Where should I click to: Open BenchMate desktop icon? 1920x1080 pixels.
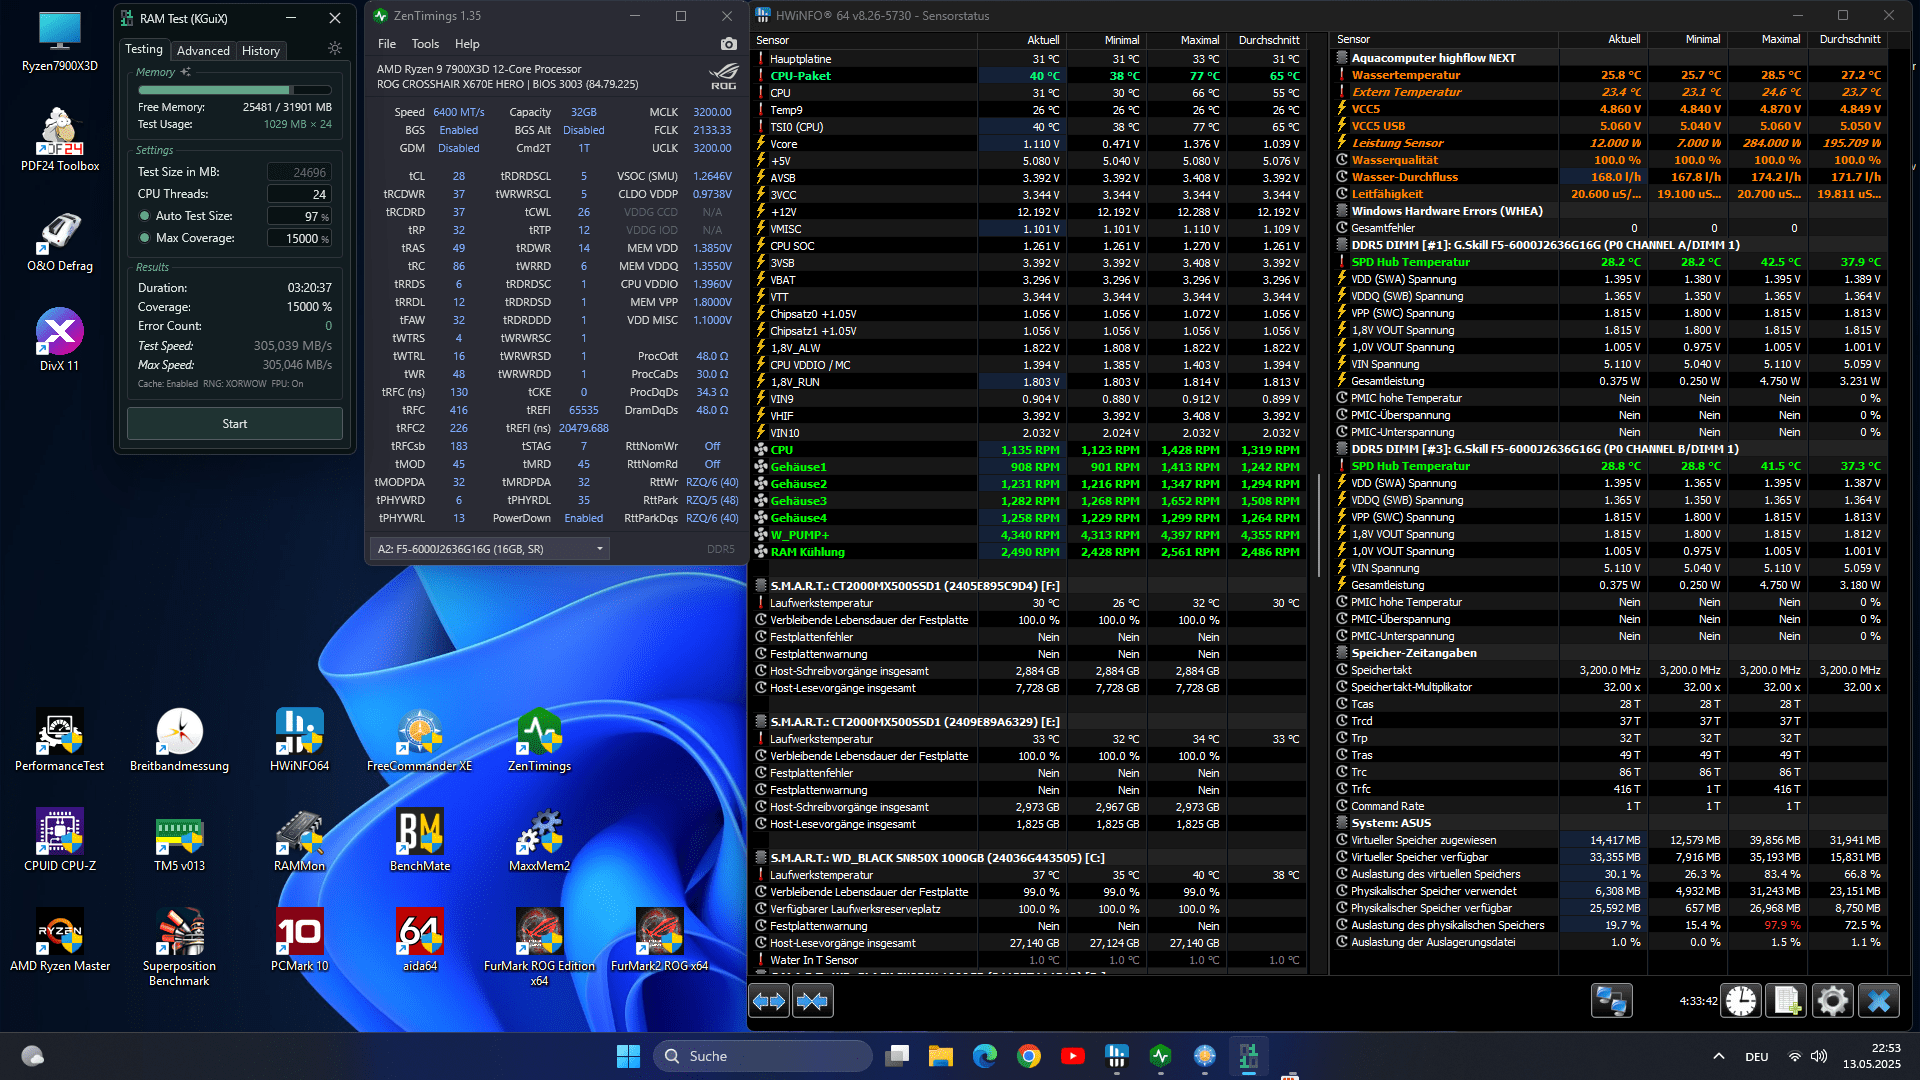click(x=420, y=840)
